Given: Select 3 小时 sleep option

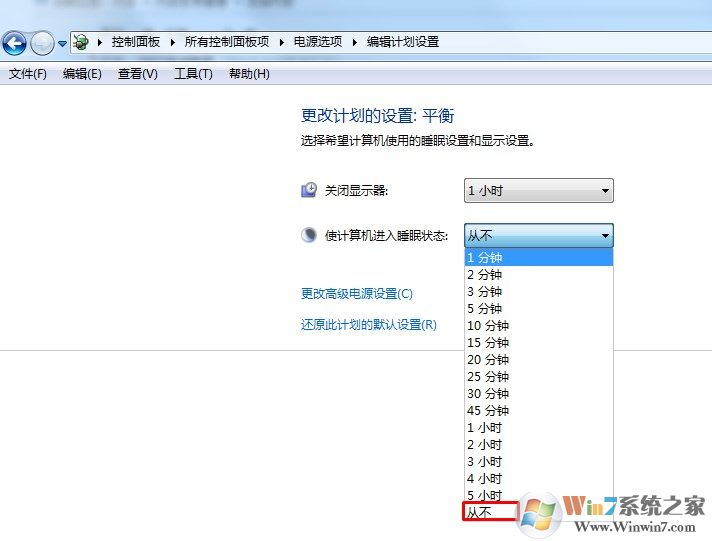Looking at the screenshot, I should [539, 462].
